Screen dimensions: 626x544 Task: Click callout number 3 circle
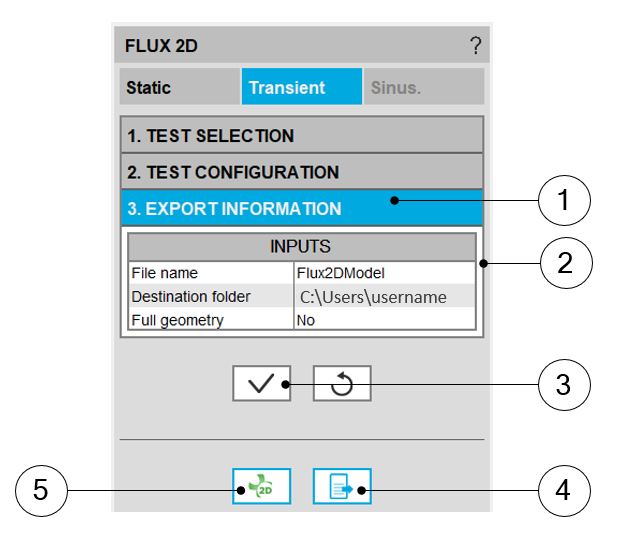[x=564, y=384]
